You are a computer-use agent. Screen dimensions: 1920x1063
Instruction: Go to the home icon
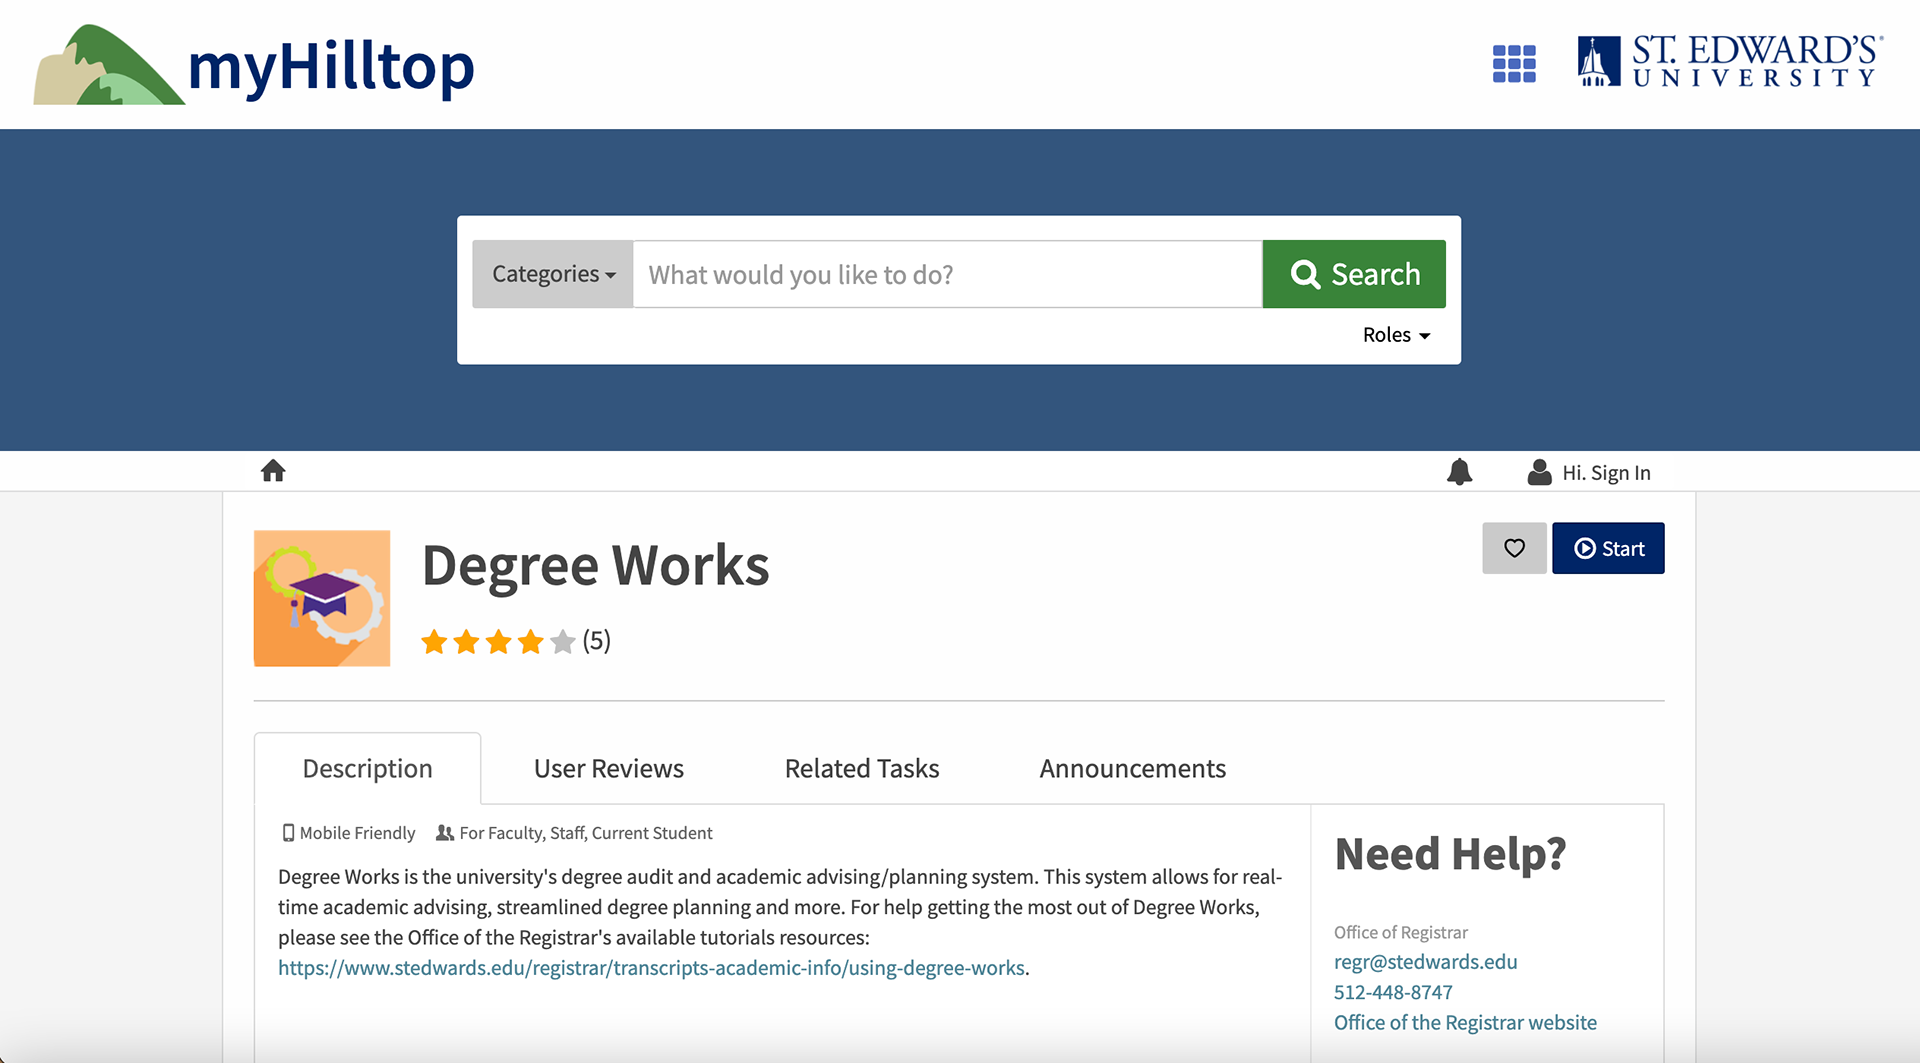[x=273, y=471]
